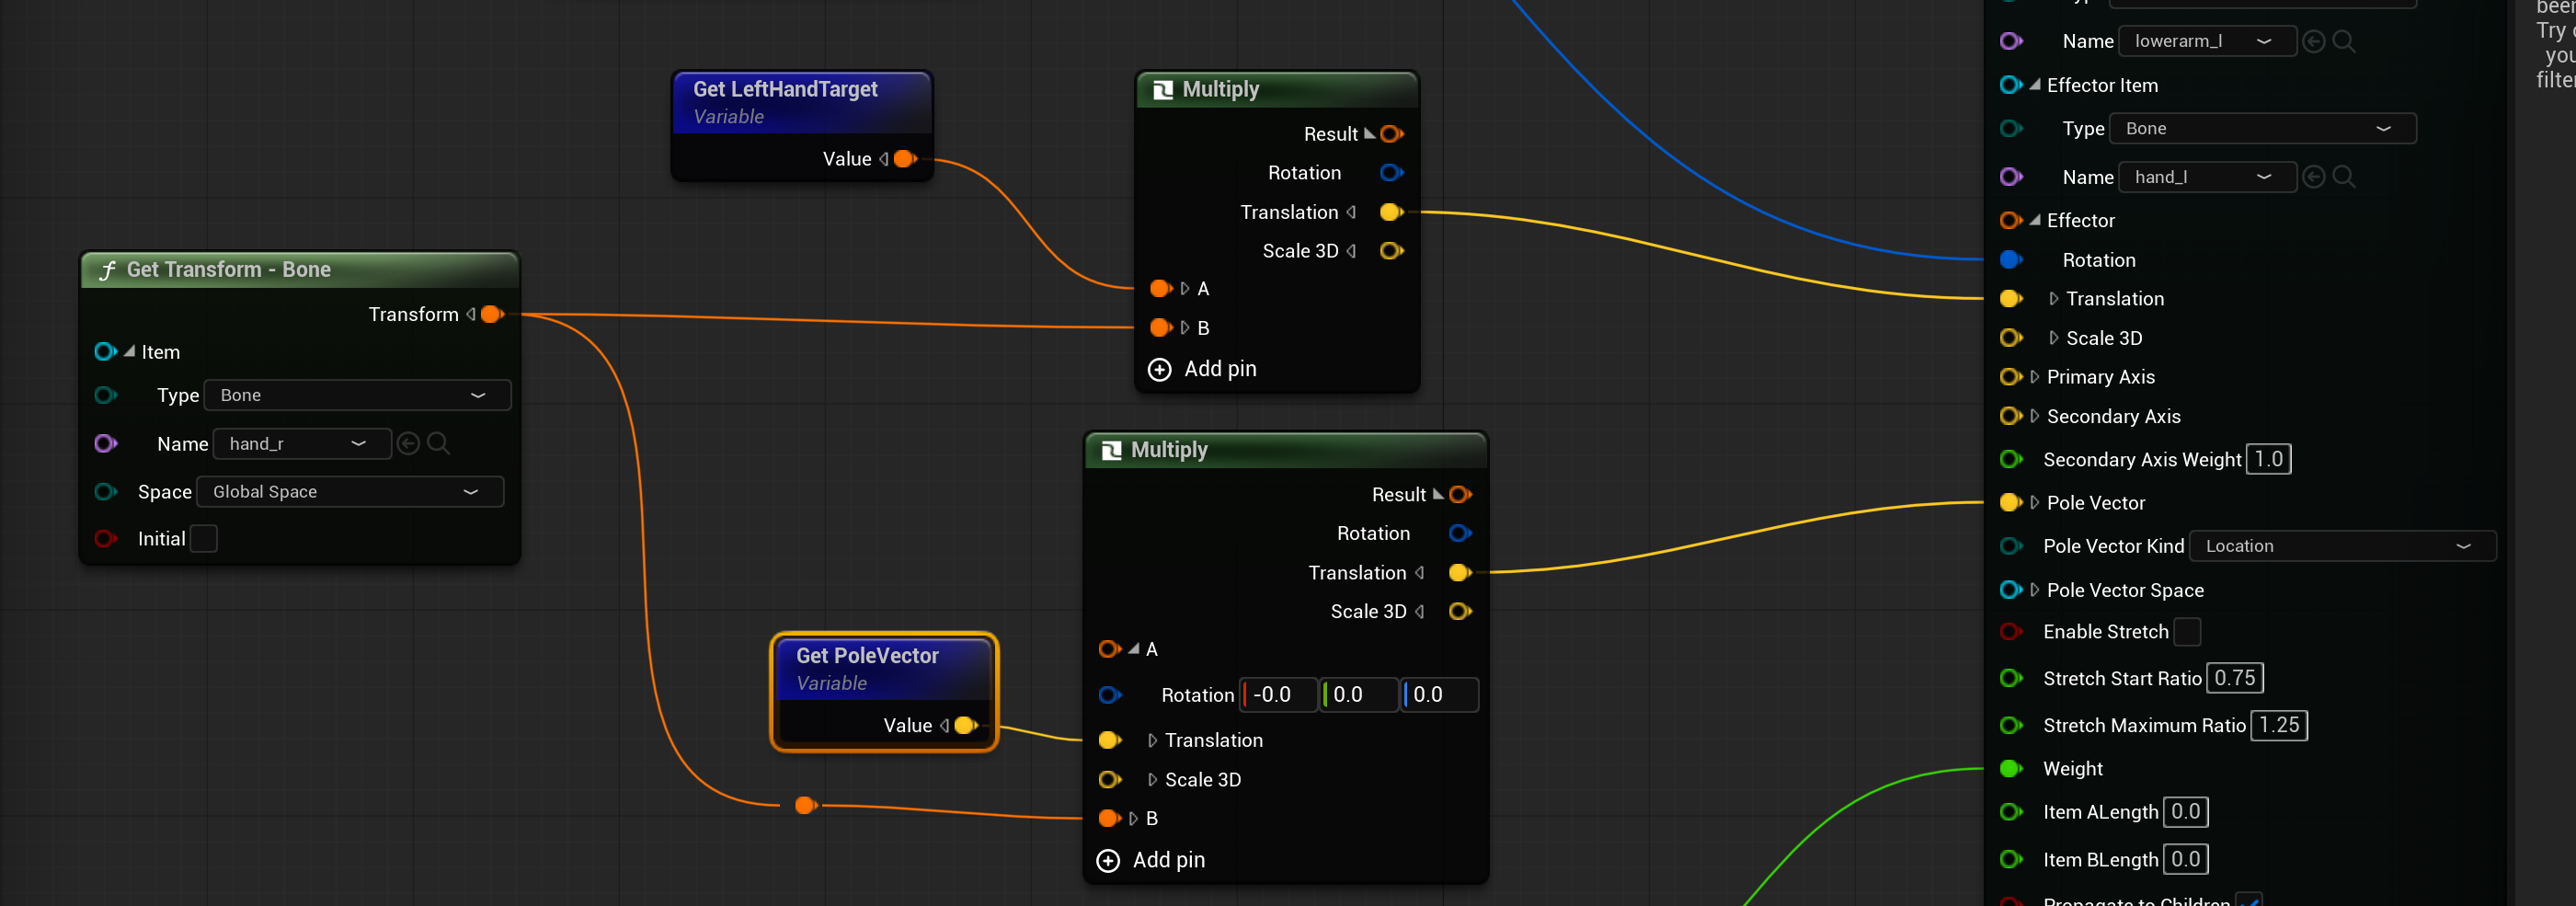Click Add pin on the lower Multiply node
Viewport: 2576px width, 906px height.
tap(1151, 860)
